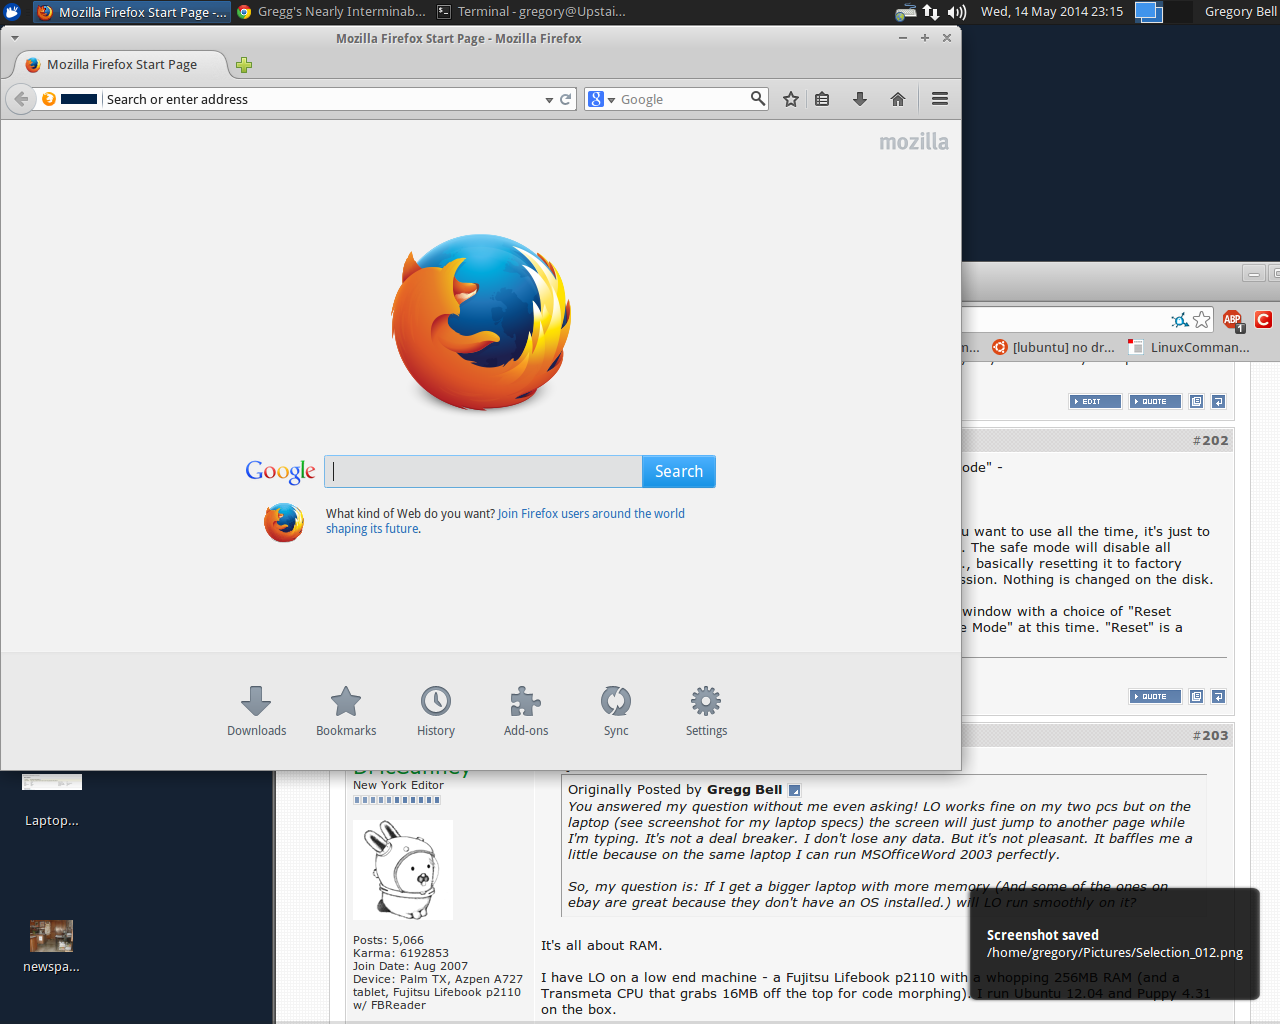Click the quick reply icon beside the EDIT button
The image size is (1280, 1024).
point(1218,401)
